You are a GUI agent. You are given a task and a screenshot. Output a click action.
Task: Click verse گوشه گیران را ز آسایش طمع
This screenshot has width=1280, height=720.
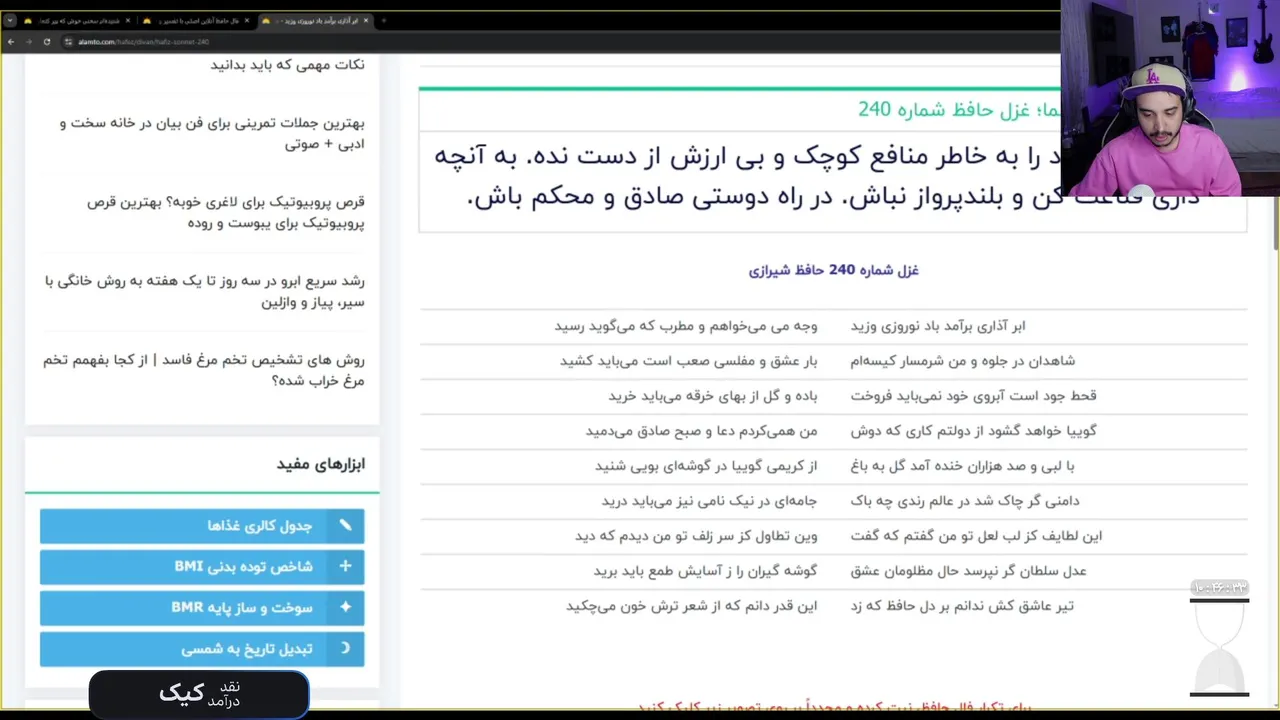coord(706,571)
